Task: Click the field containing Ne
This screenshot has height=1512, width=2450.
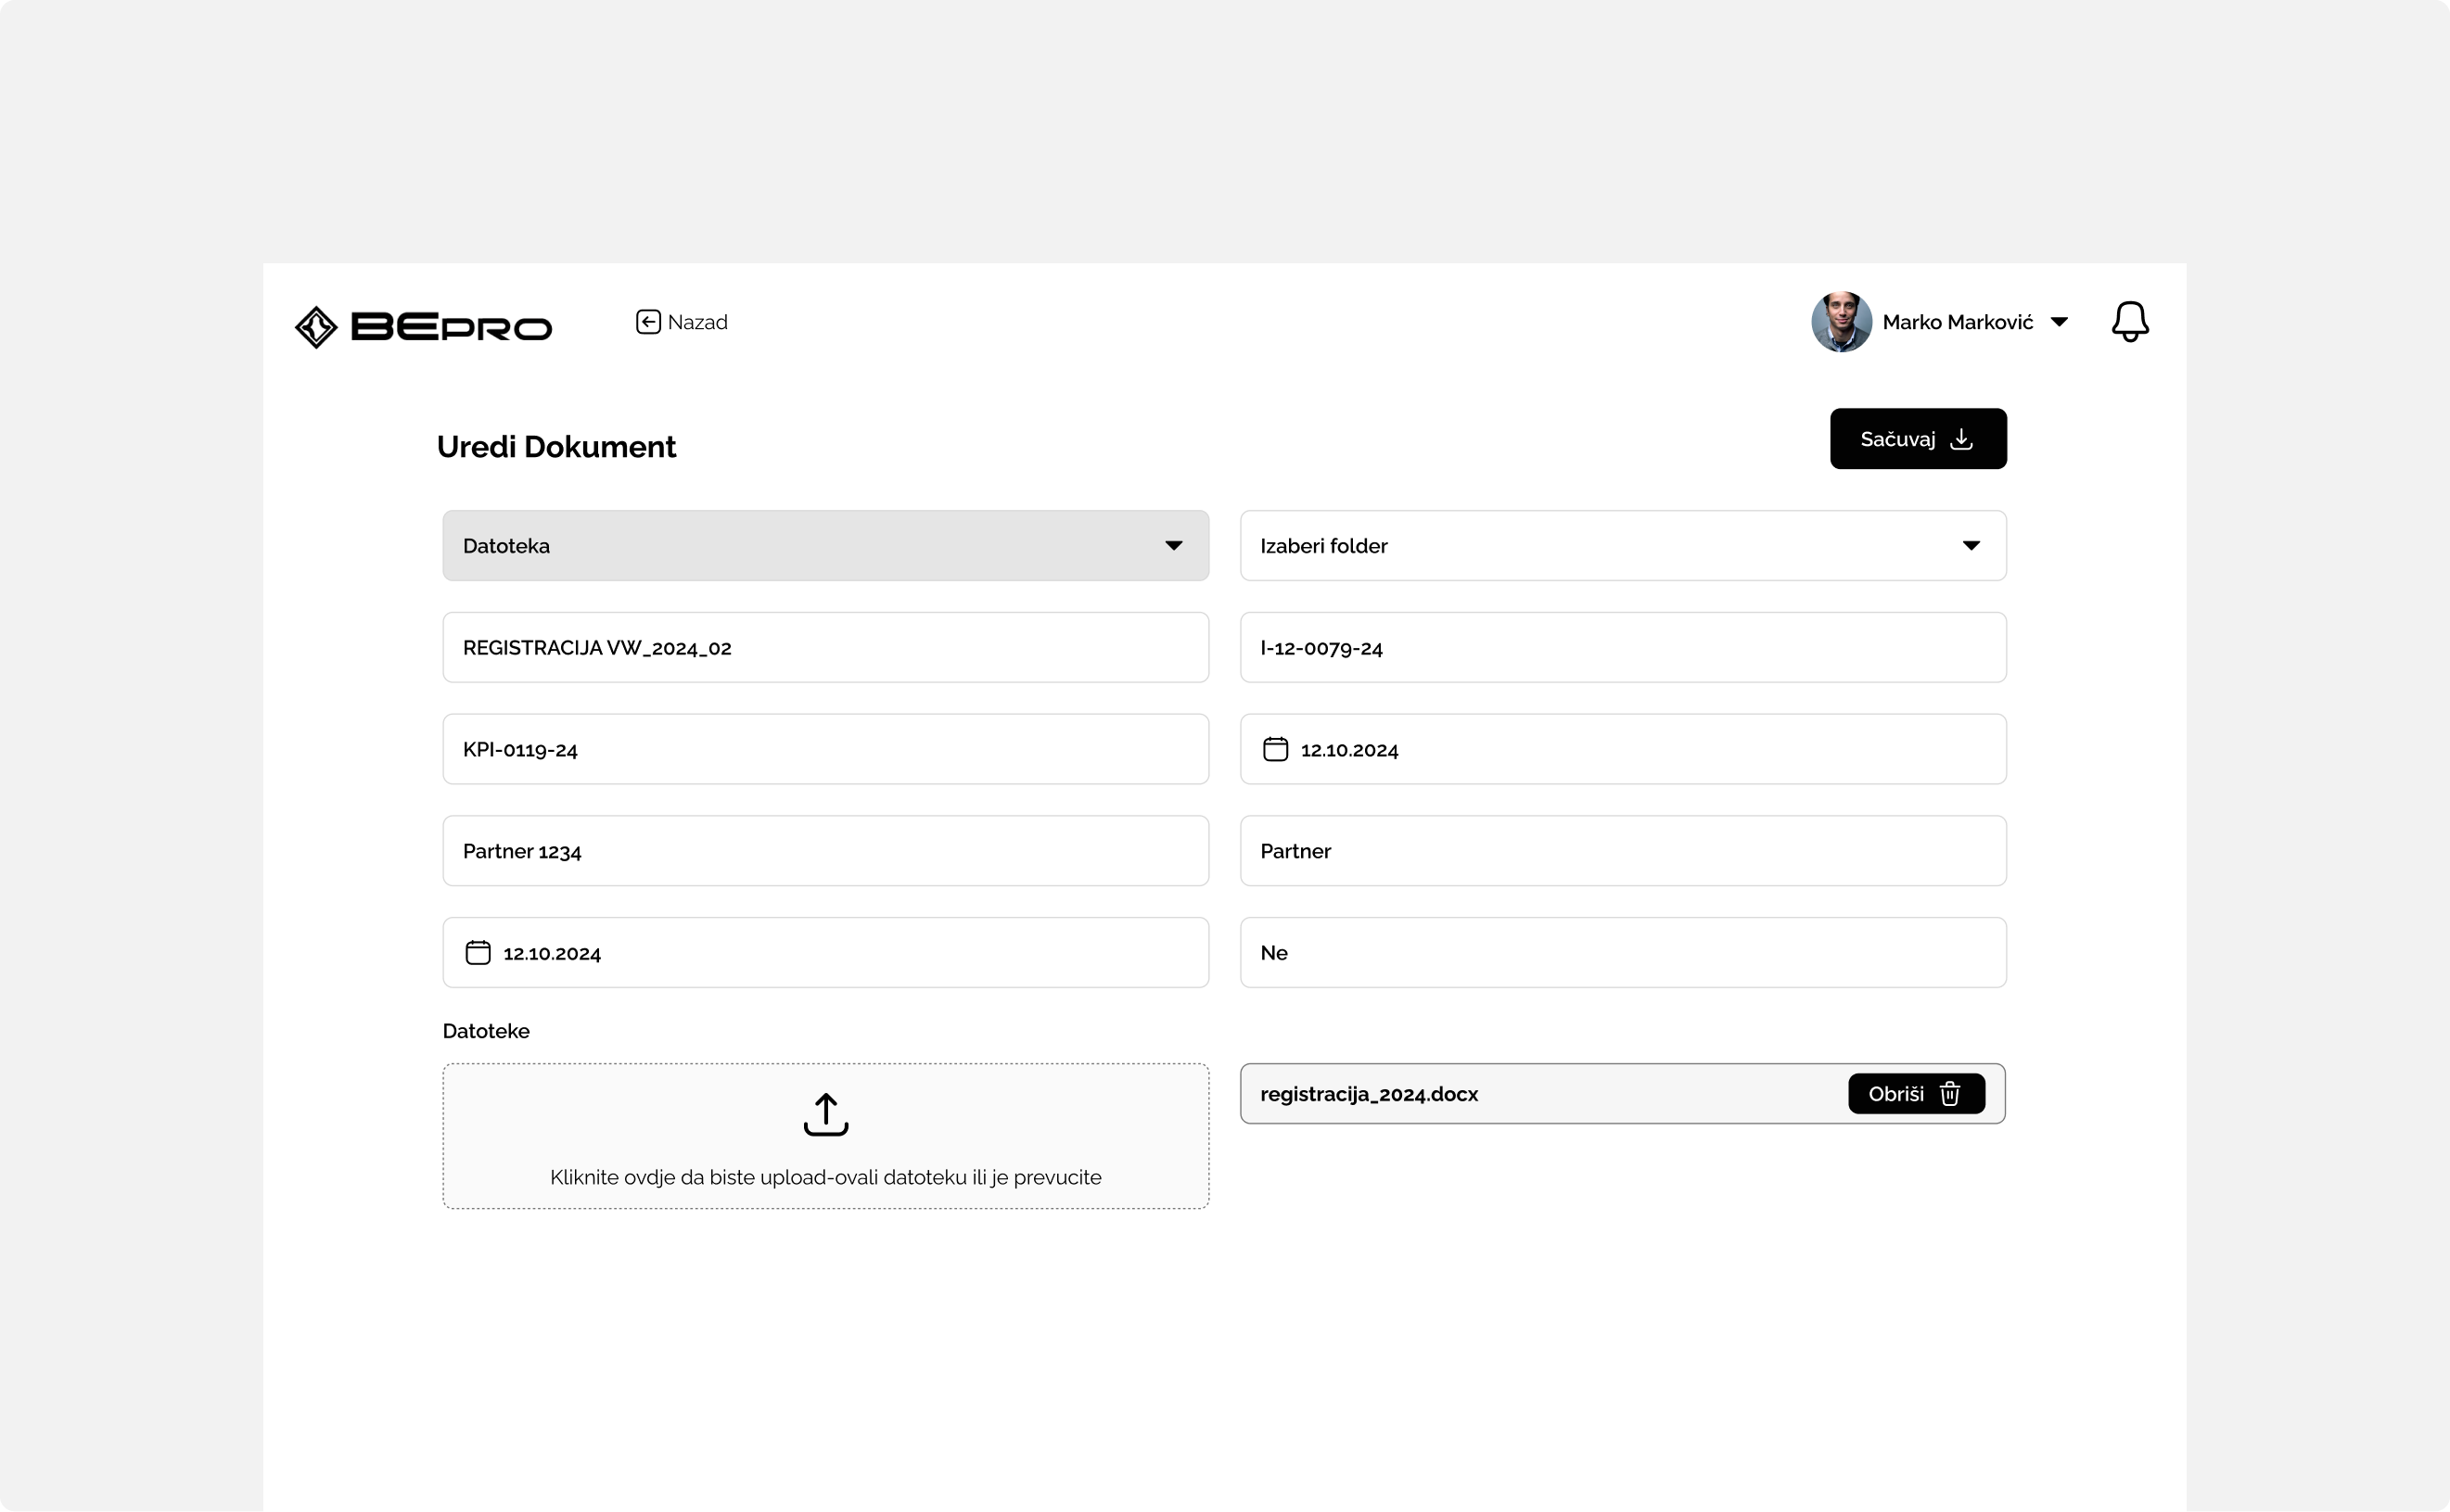Action: (x=1622, y=953)
